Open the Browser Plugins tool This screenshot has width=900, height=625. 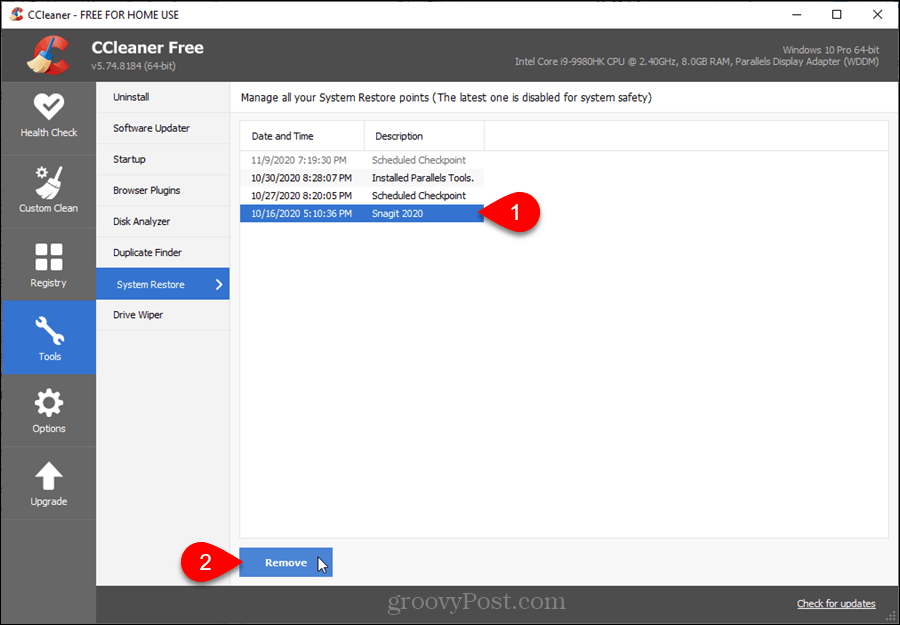[163, 190]
